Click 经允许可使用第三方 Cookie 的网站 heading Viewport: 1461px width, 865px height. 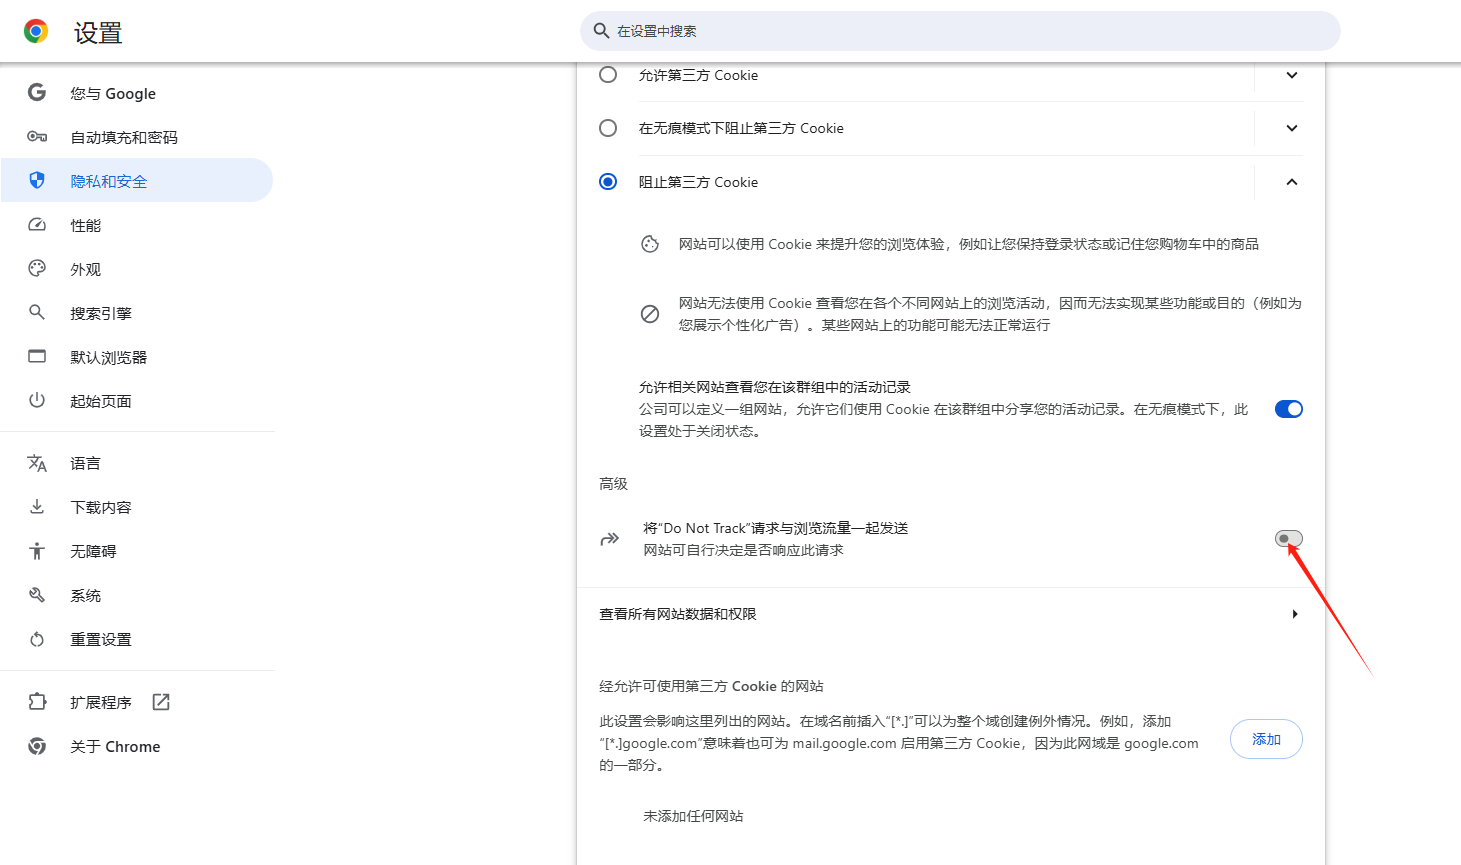pyautogui.click(x=711, y=686)
